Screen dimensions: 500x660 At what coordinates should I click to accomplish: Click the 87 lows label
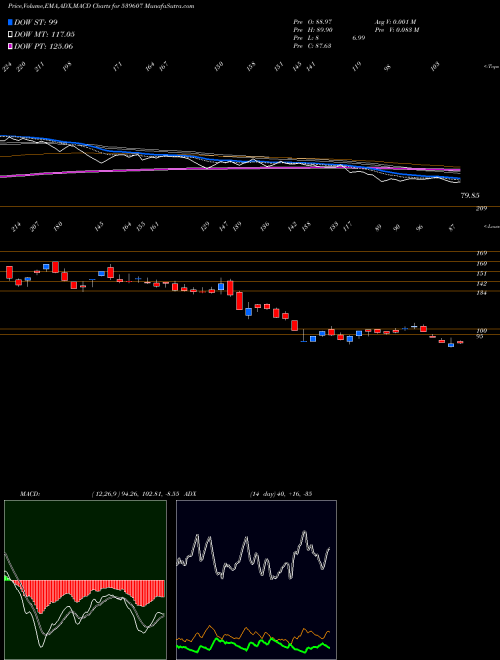[x=452, y=228]
